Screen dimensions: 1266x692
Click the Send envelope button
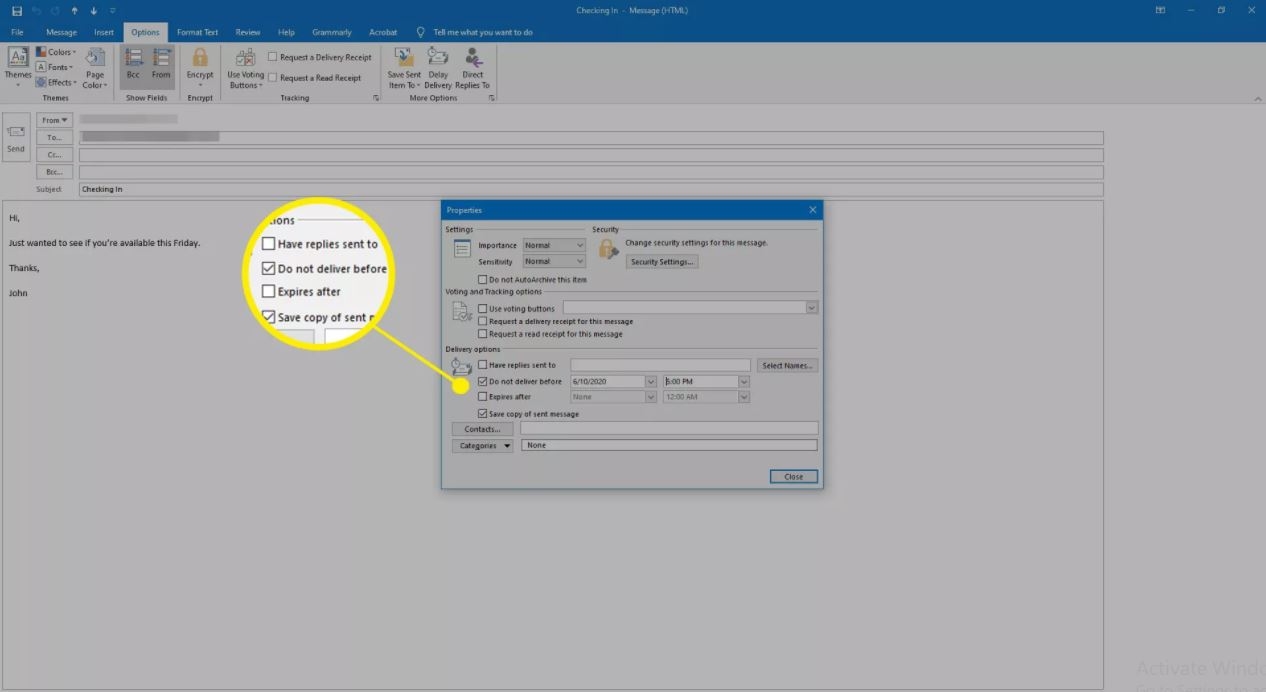(16, 137)
